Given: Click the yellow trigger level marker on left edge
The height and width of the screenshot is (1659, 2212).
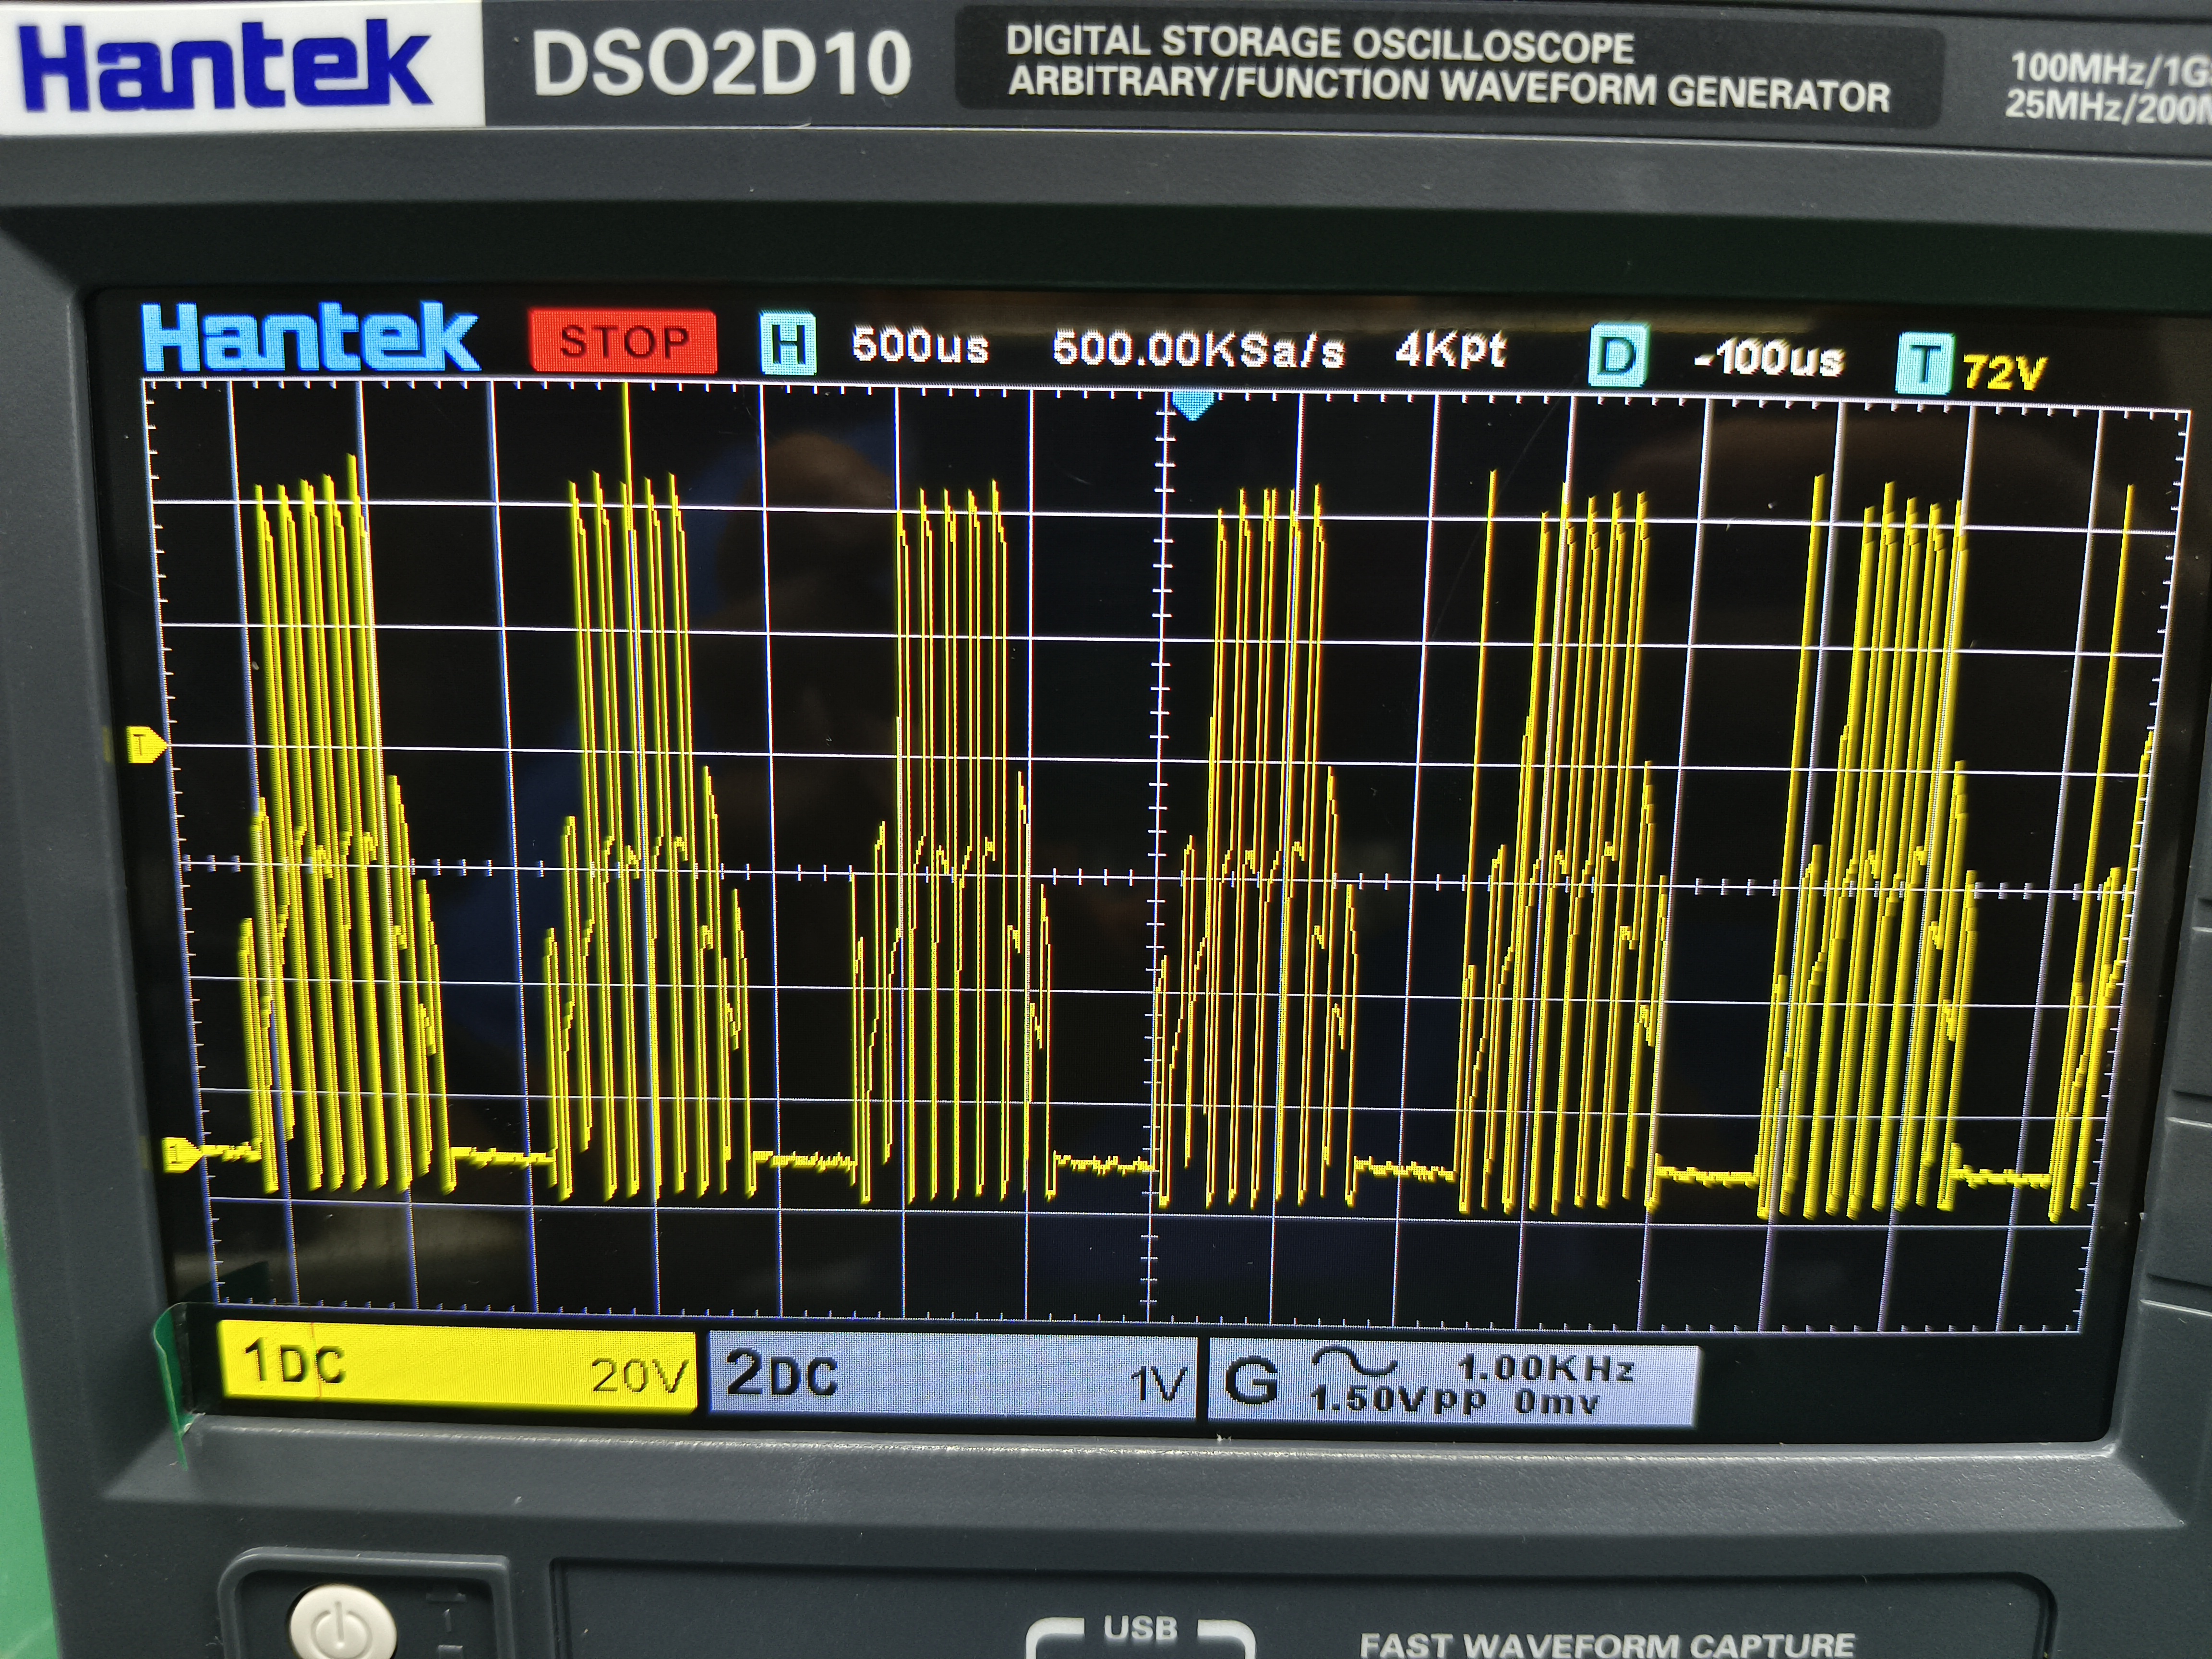Looking at the screenshot, I should tap(148, 744).
